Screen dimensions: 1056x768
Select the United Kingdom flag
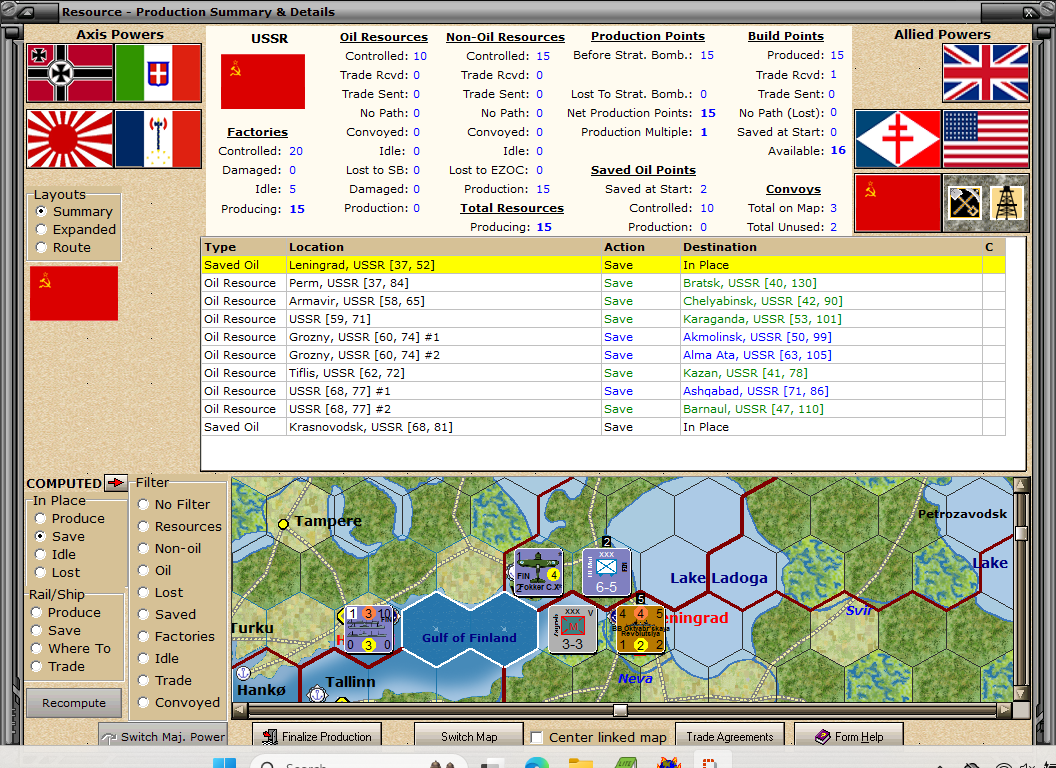(986, 73)
